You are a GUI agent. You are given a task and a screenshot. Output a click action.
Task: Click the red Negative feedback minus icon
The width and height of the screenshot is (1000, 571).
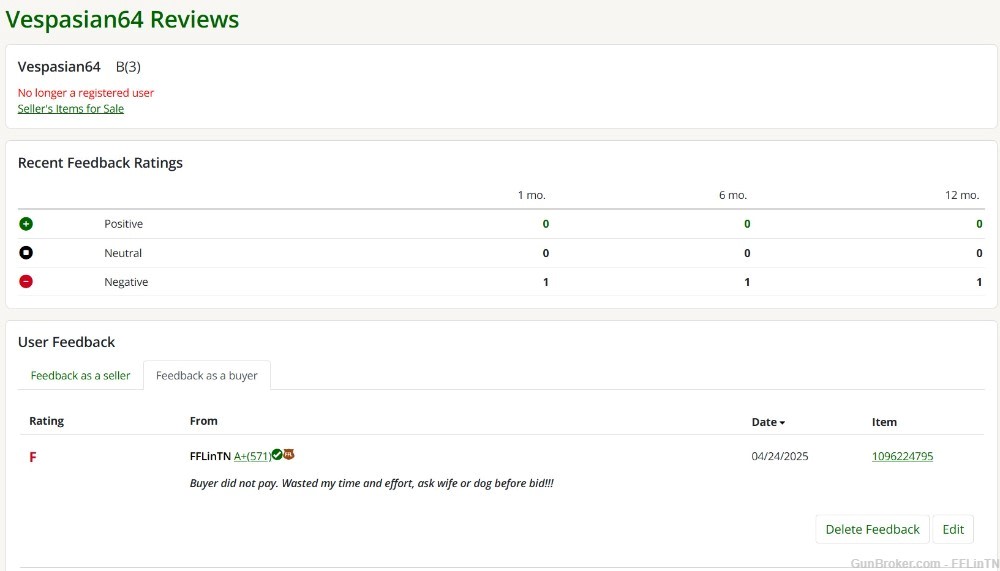26,281
